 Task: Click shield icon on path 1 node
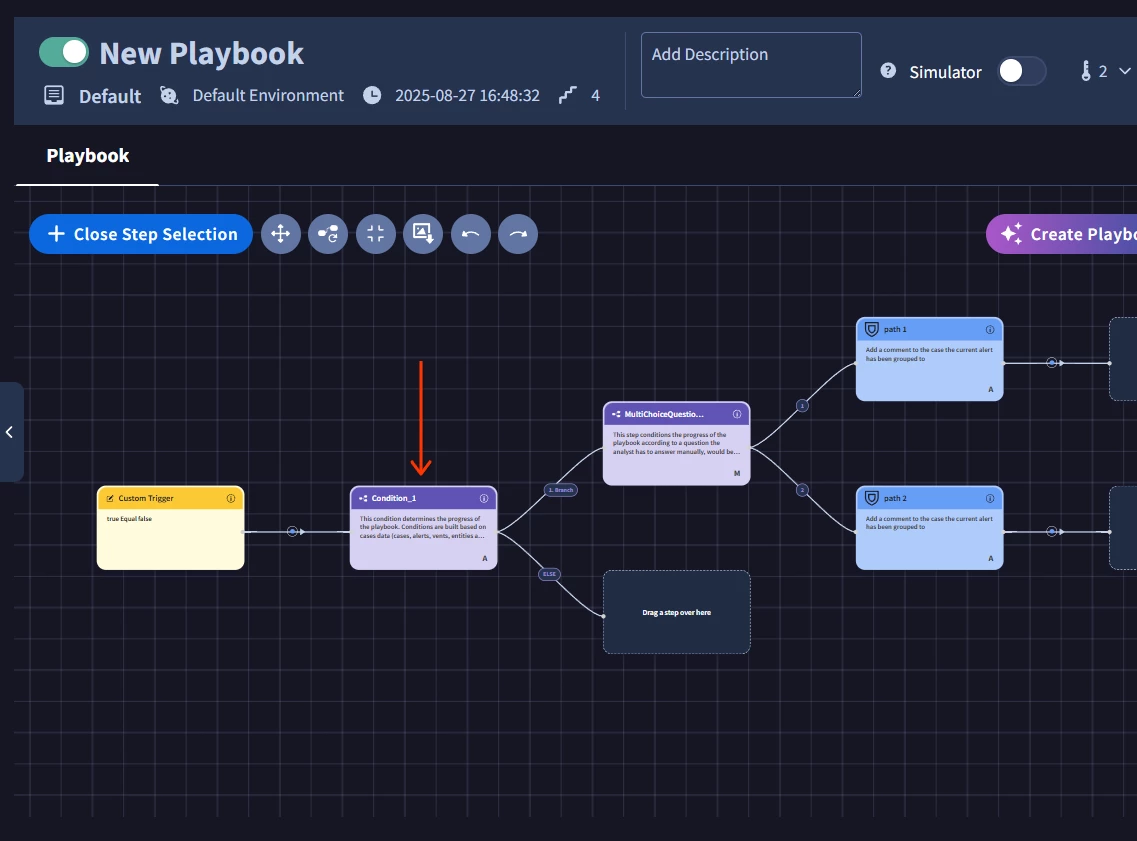coord(872,329)
